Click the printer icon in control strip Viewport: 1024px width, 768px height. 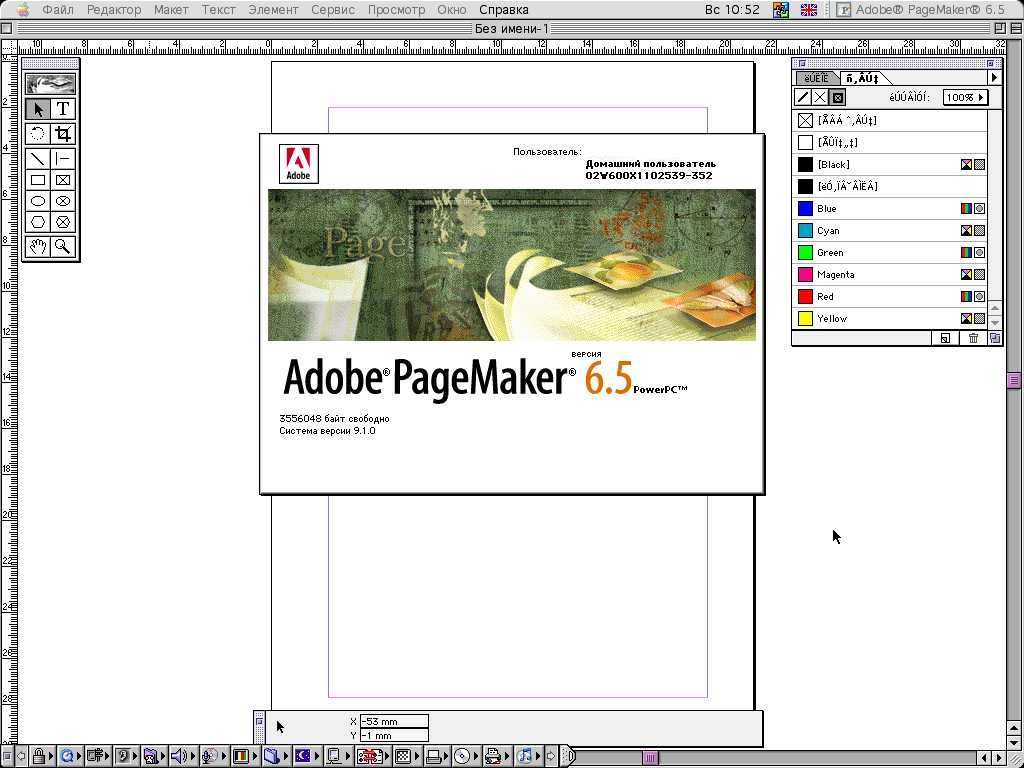click(x=494, y=756)
